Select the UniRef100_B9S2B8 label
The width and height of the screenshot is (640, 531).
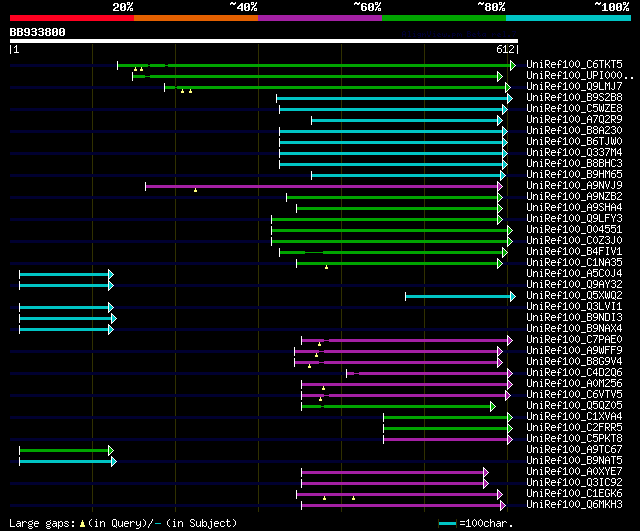574,98
